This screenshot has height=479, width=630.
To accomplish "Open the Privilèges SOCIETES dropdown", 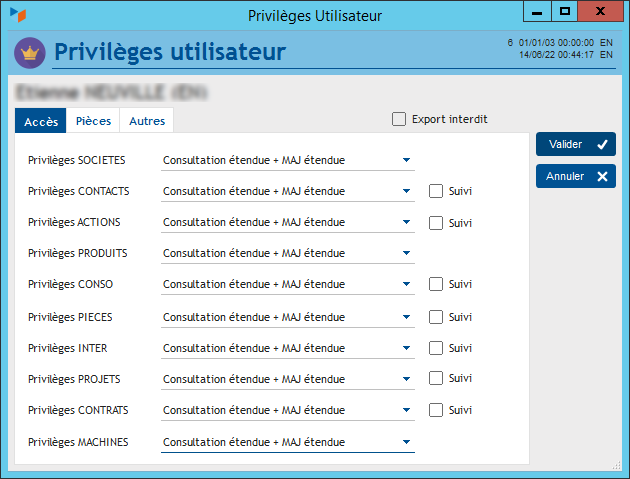I will (x=406, y=159).
